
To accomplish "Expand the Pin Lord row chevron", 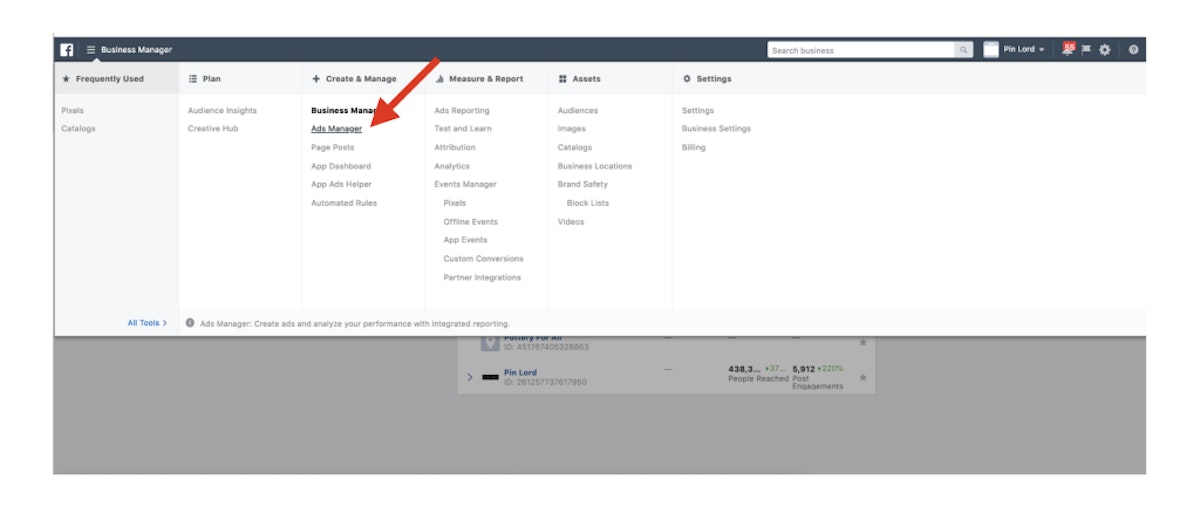I will pyautogui.click(x=470, y=377).
